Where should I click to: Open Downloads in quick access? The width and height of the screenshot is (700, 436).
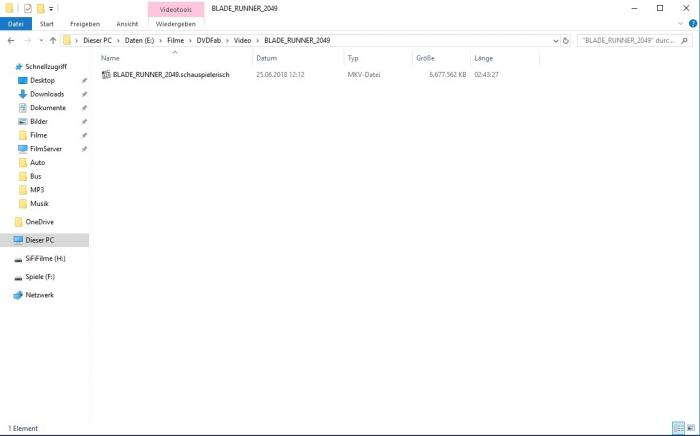tap(47, 94)
